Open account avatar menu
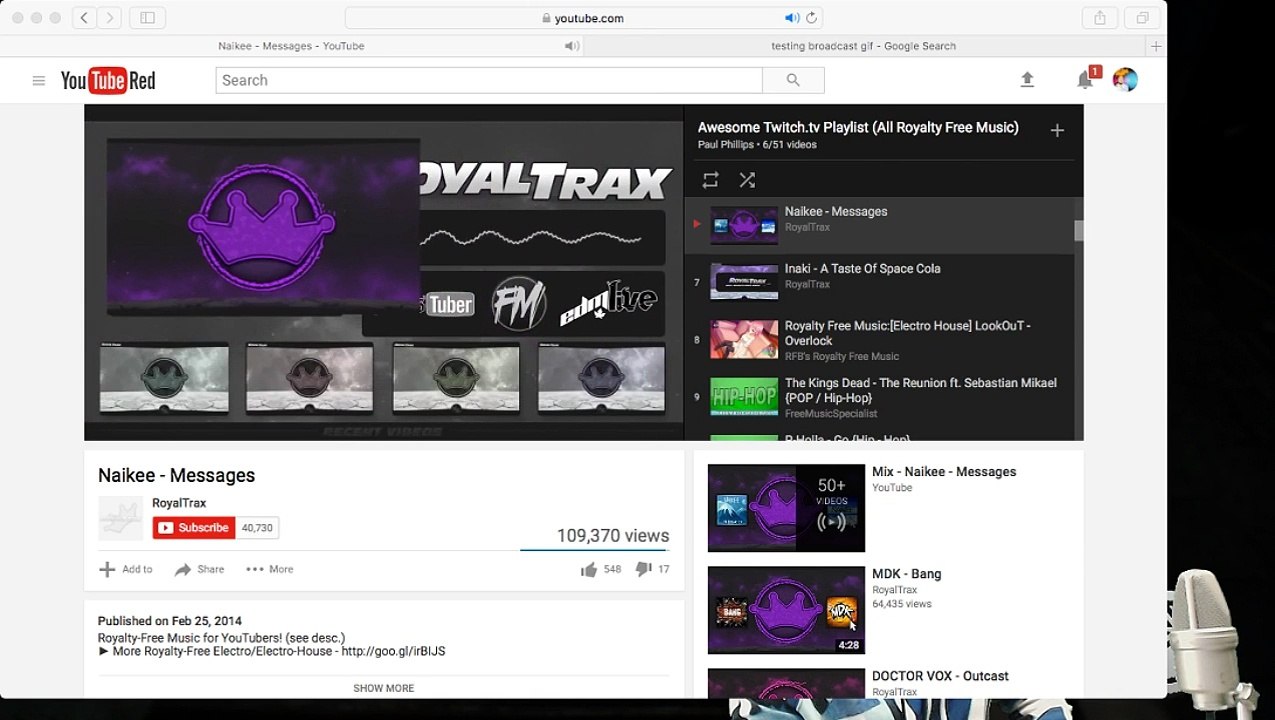The width and height of the screenshot is (1275, 720). coord(1125,80)
